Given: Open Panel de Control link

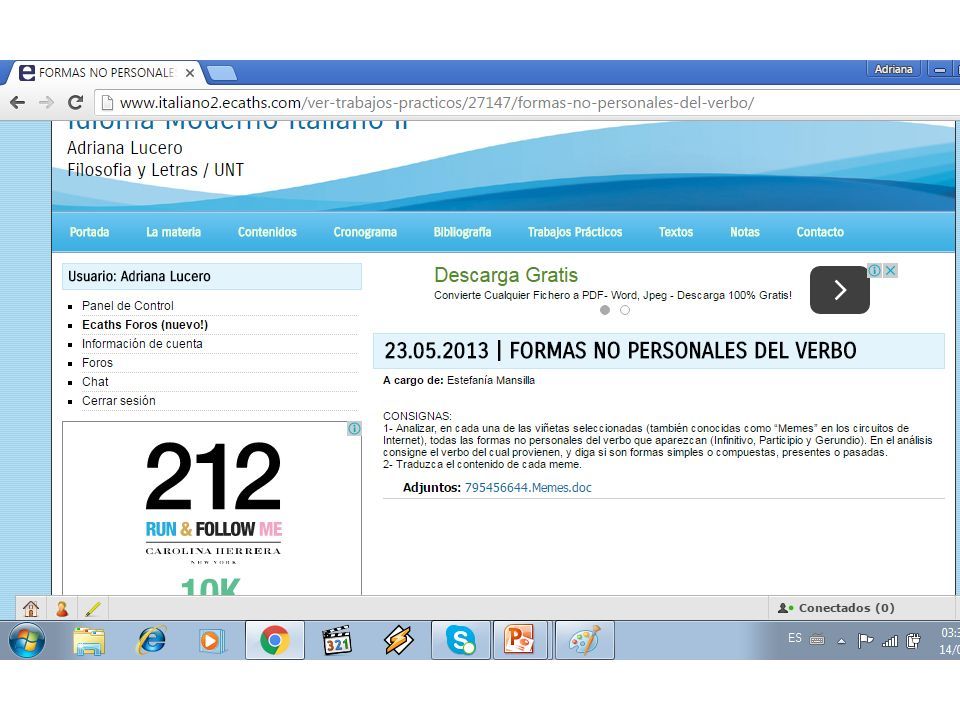Looking at the screenshot, I should point(128,306).
